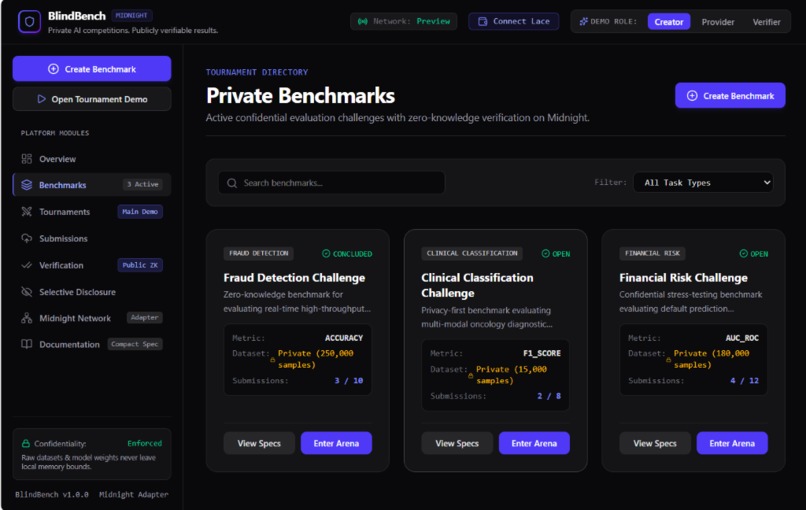Click the 'Compact Spec' badge on Documentation
Screen dimensions: 806x510
pos(135,344)
